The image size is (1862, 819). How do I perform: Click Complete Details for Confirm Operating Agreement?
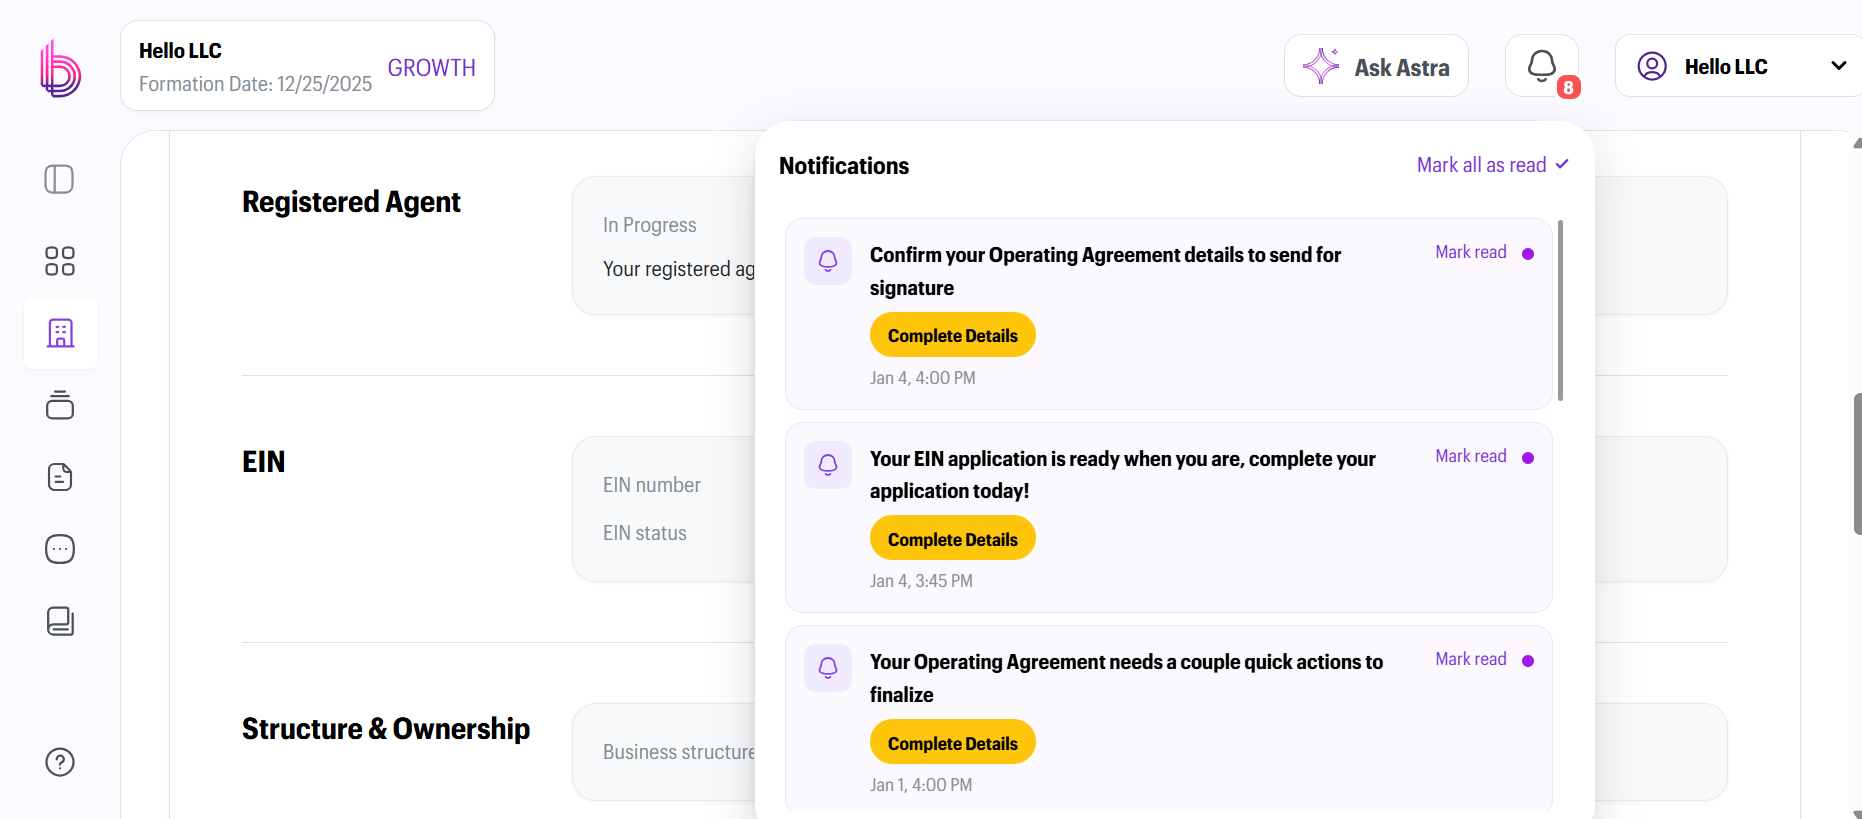click(x=952, y=335)
